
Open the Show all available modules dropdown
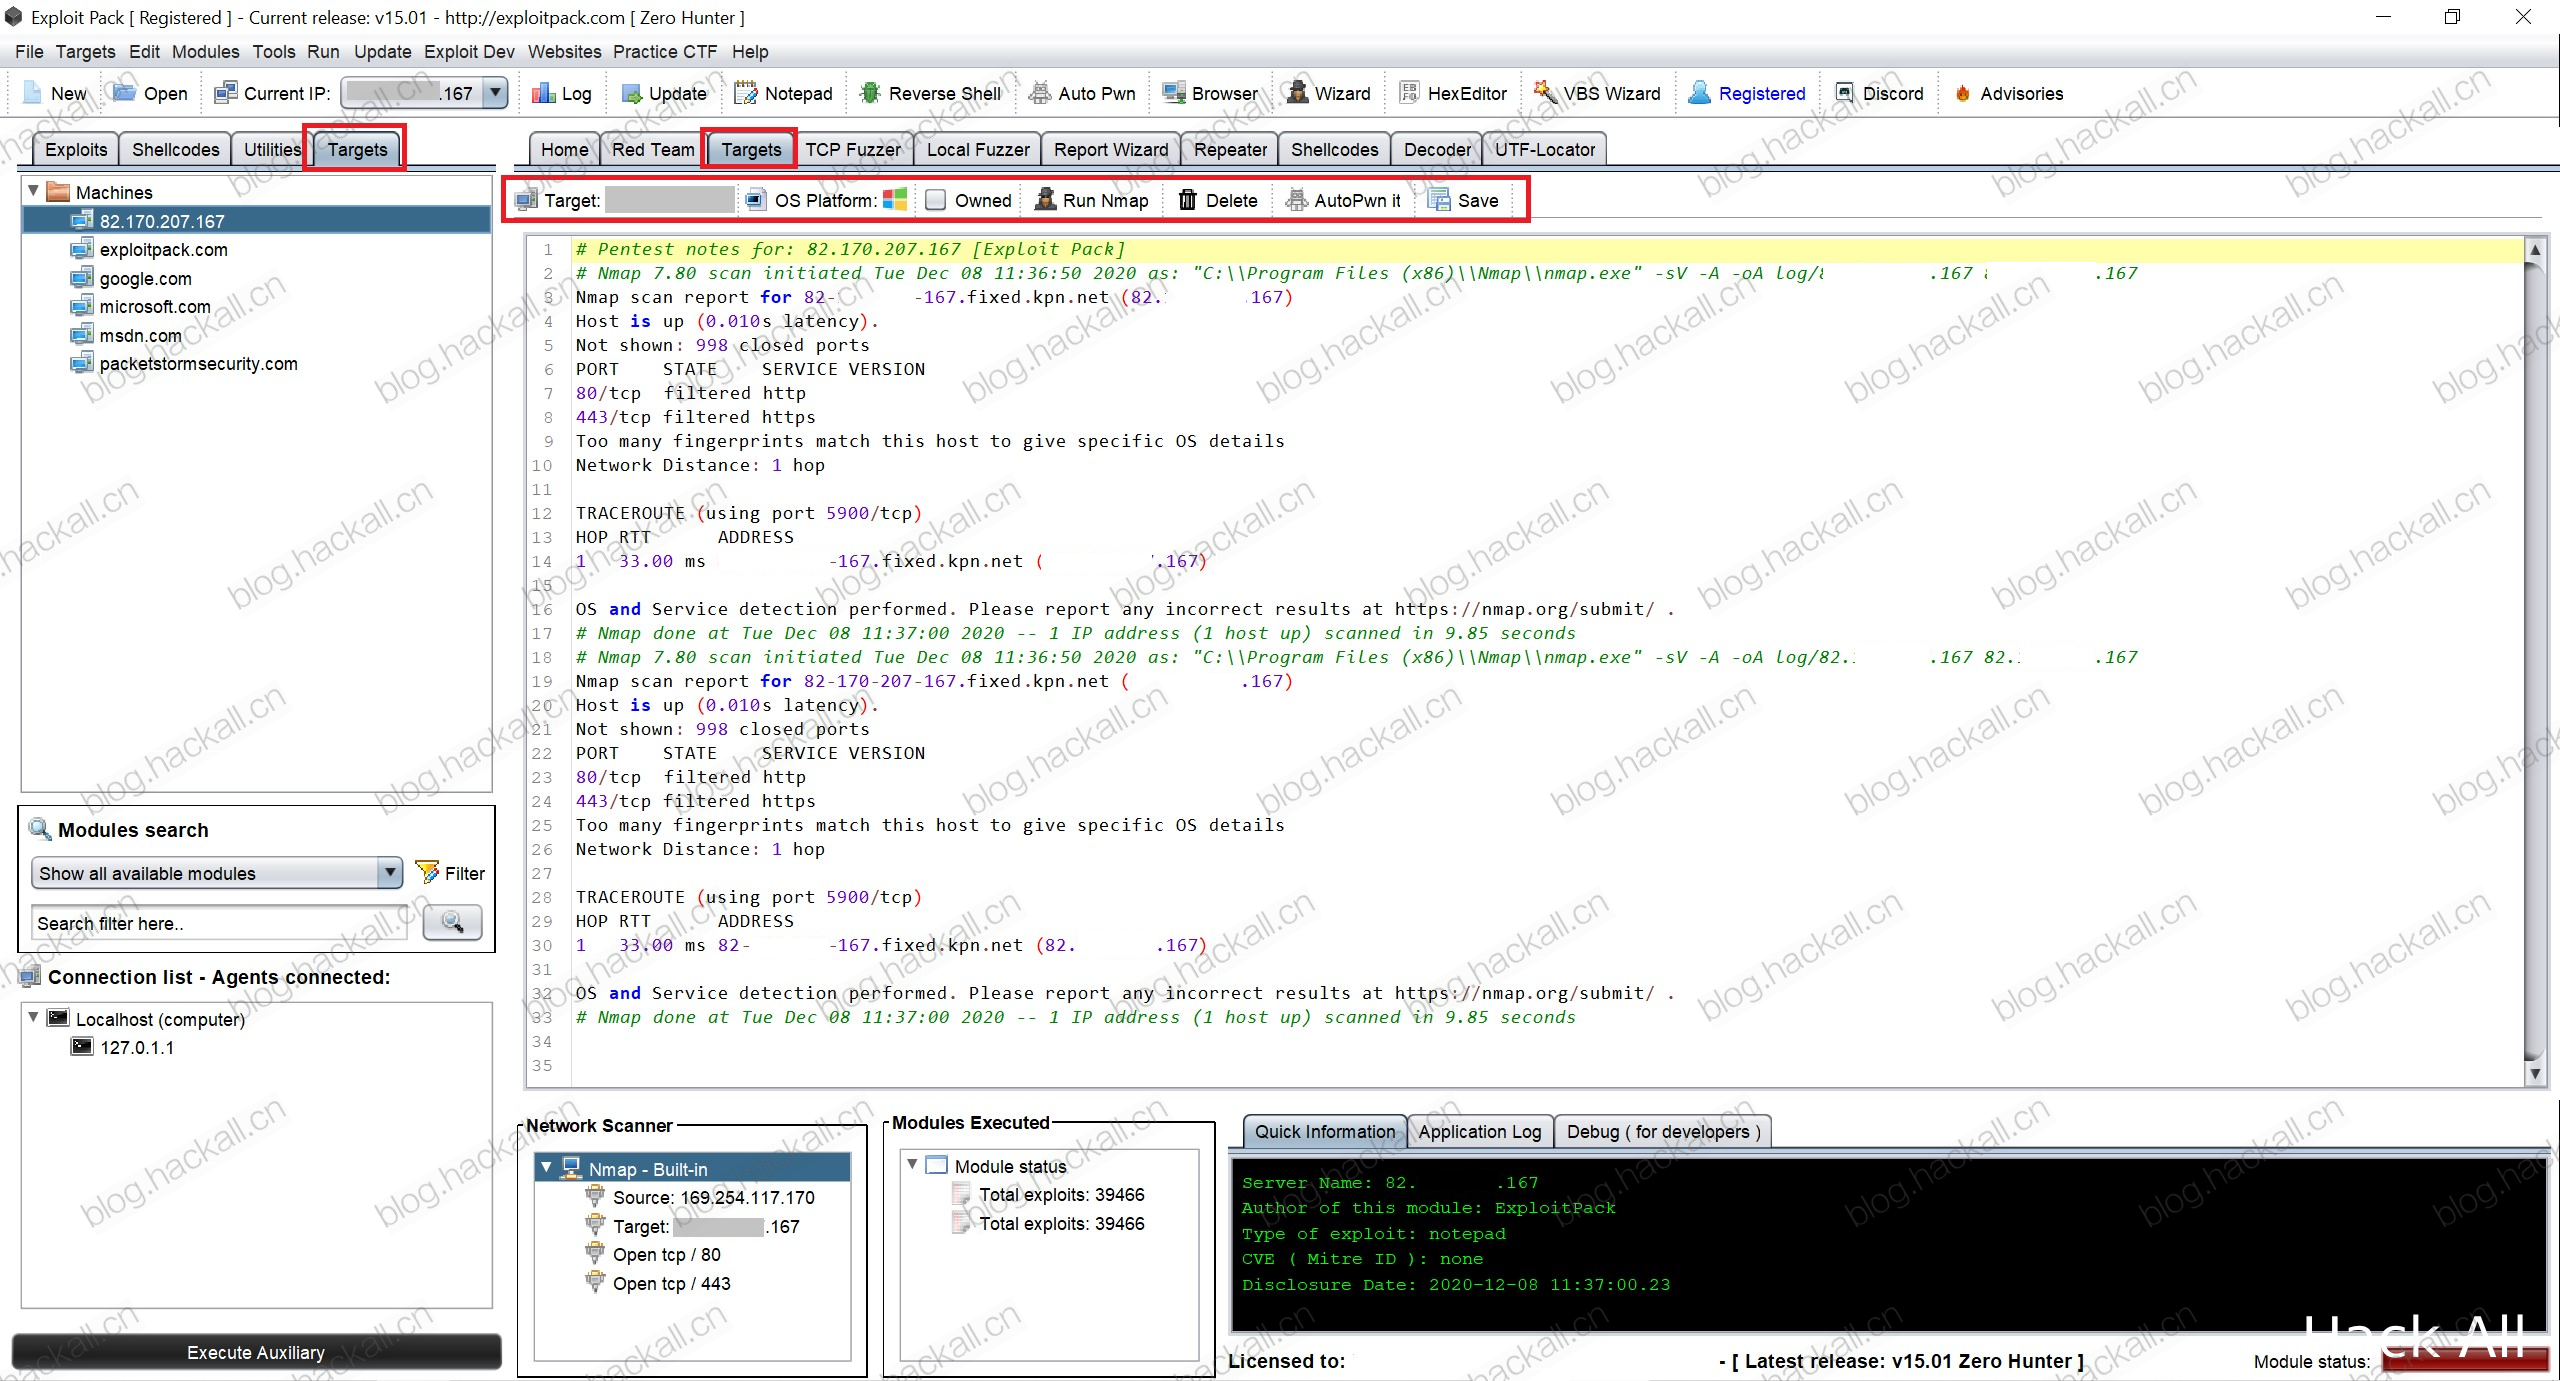[390, 873]
